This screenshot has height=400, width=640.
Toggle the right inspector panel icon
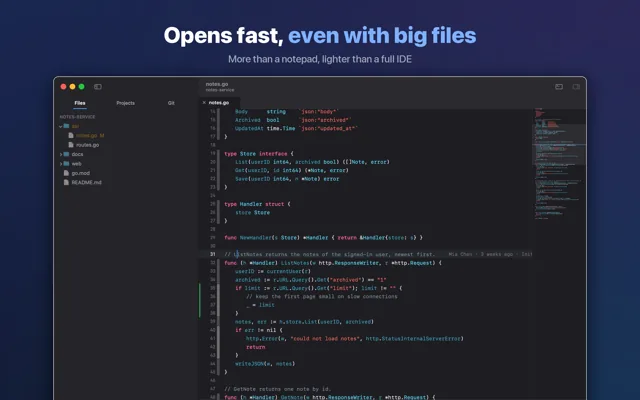tap(576, 87)
